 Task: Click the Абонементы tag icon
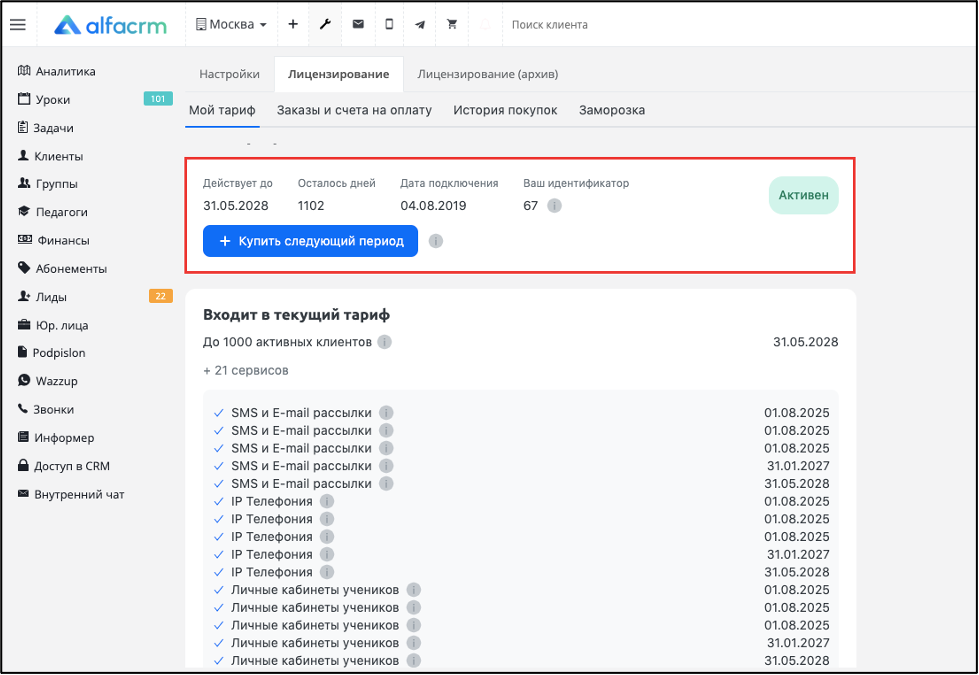pos(24,268)
